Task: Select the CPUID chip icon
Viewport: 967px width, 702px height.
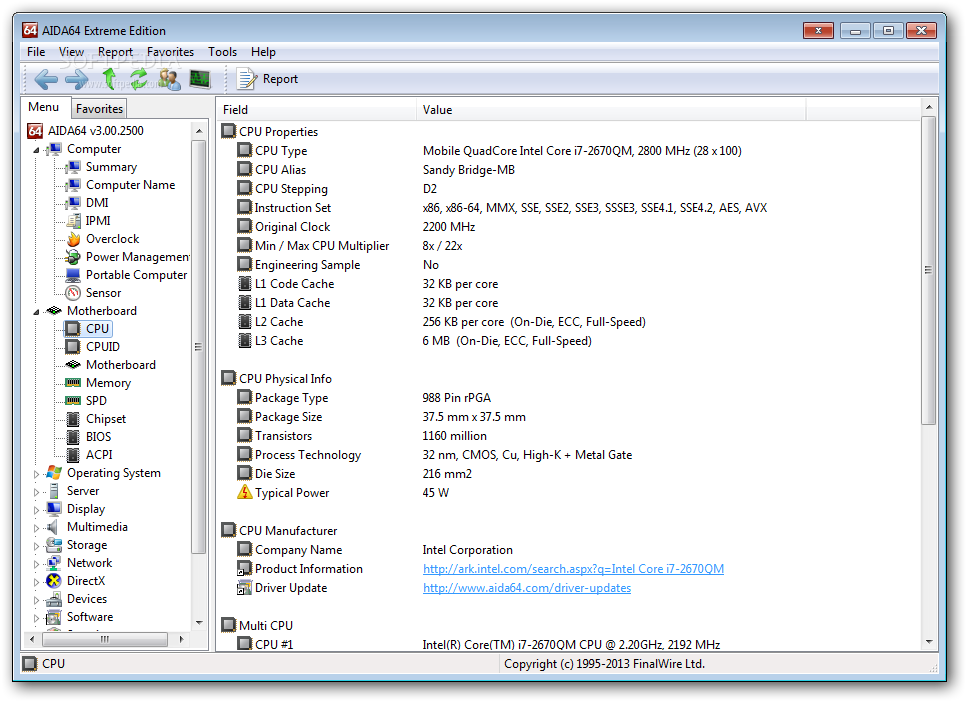Action: (x=73, y=347)
